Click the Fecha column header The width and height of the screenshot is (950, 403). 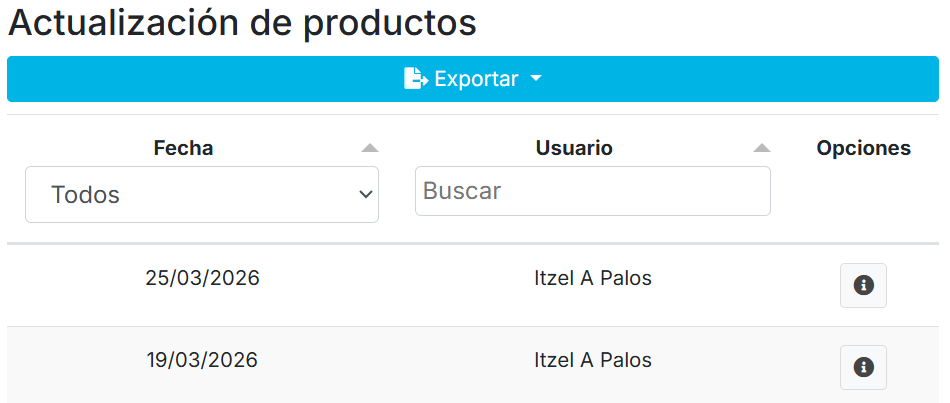[183, 148]
